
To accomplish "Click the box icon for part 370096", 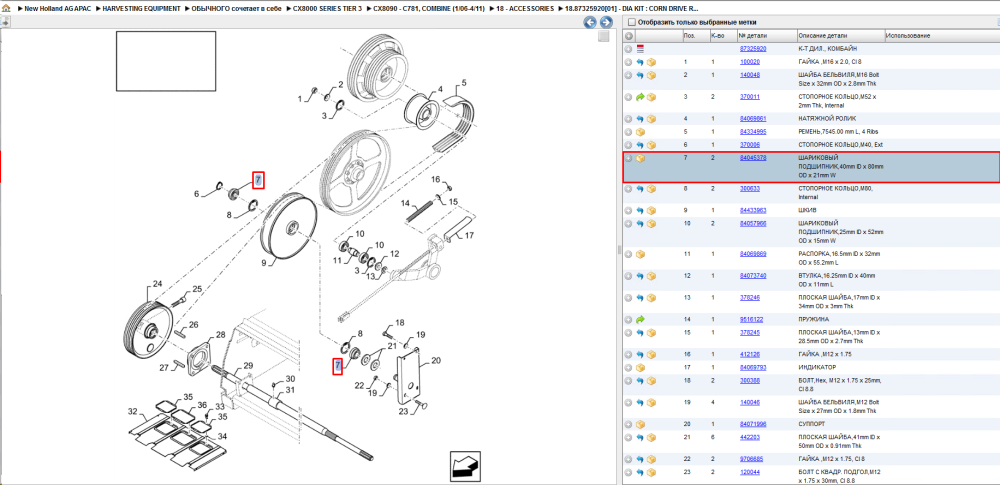I will pyautogui.click(x=652, y=145).
